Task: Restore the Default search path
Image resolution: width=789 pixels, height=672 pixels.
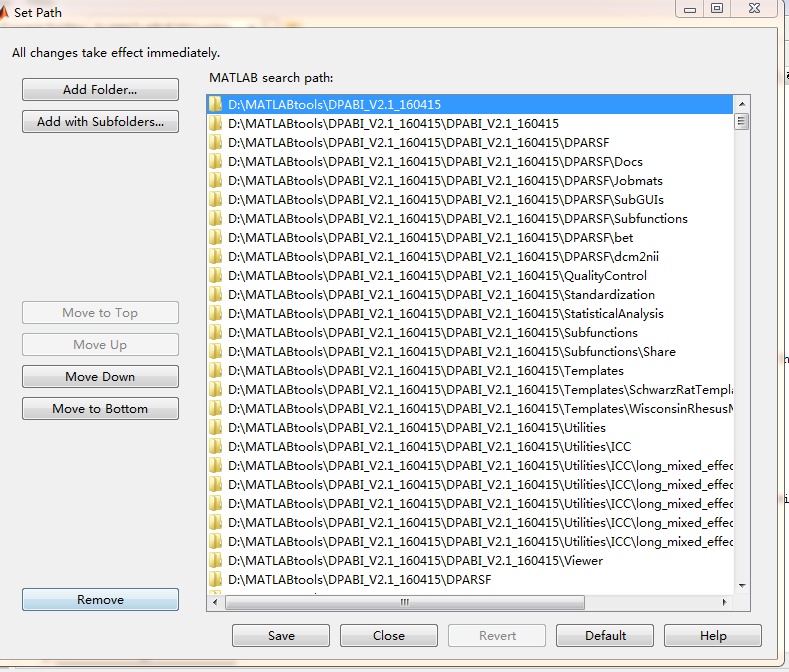Action: click(x=605, y=636)
